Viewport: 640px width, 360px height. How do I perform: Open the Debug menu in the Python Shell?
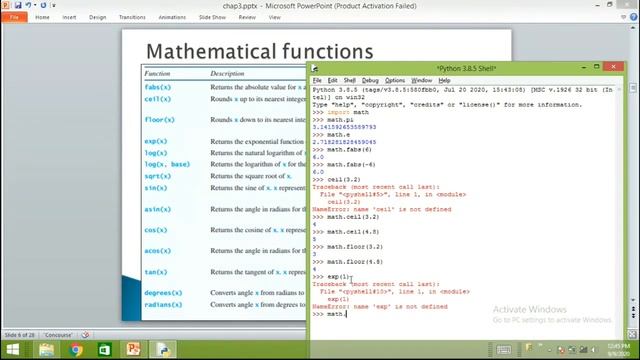[370, 80]
